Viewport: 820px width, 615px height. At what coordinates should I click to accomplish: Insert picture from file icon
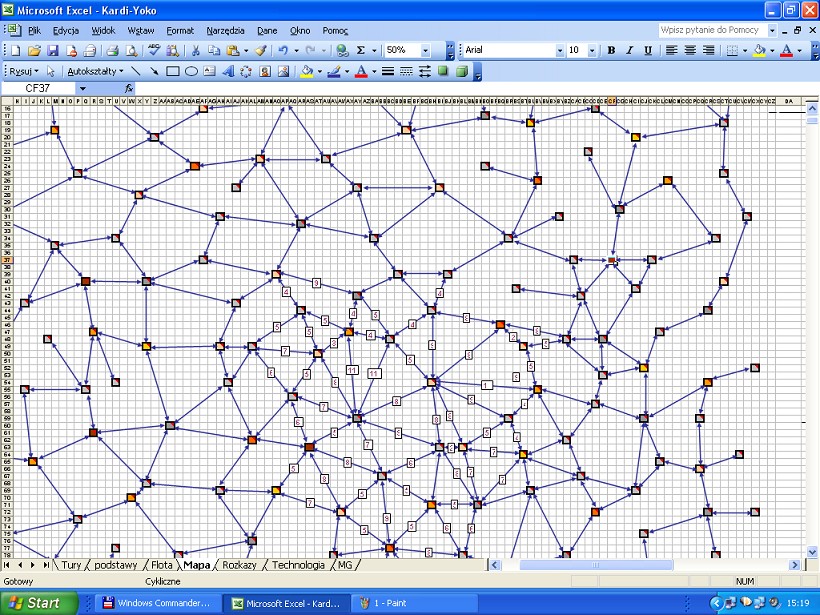click(283, 71)
